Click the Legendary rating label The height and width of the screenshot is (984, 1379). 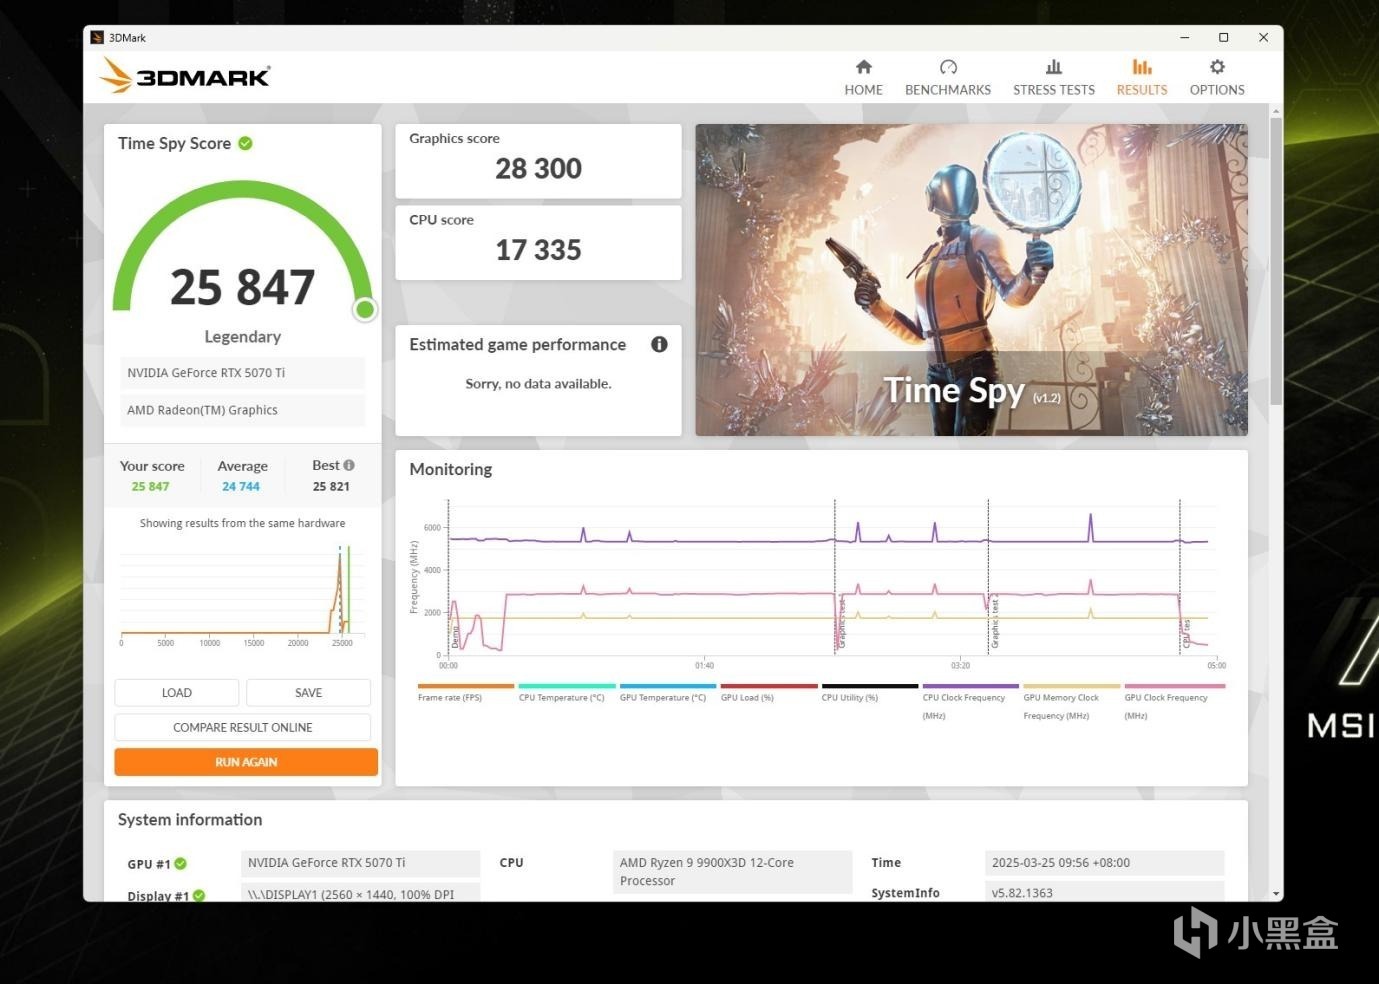point(243,337)
